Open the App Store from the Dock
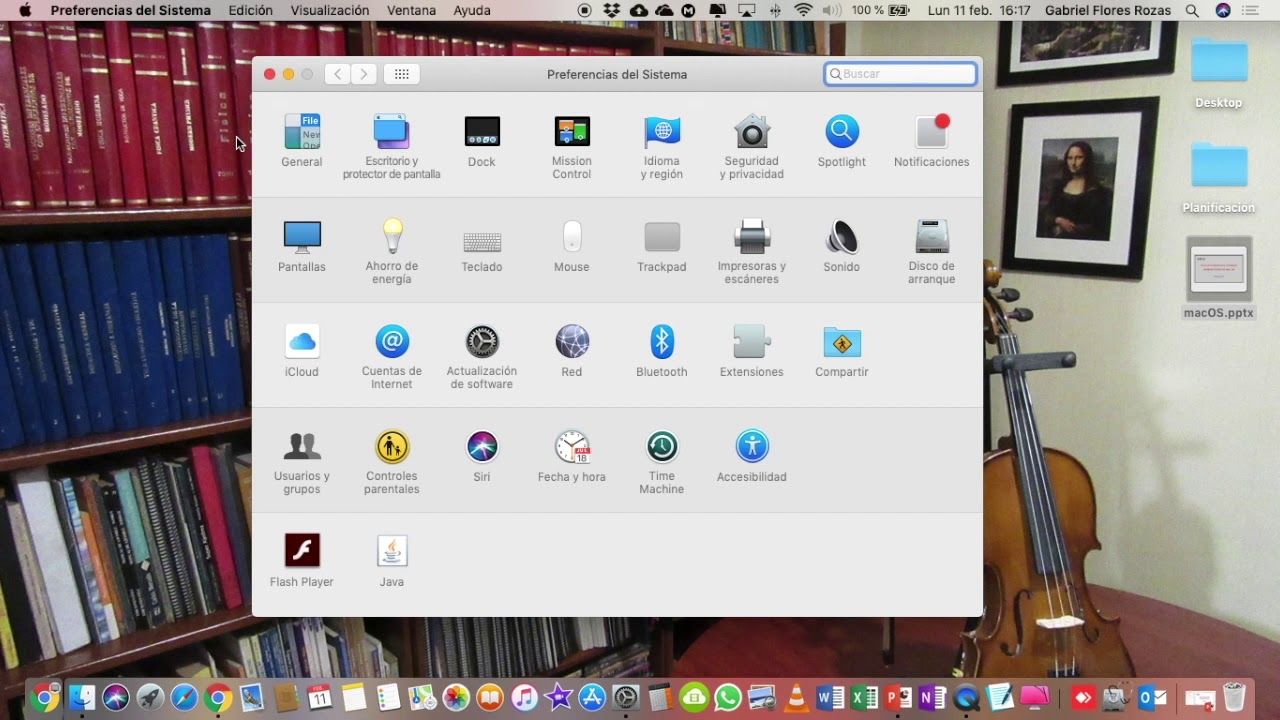 592,697
